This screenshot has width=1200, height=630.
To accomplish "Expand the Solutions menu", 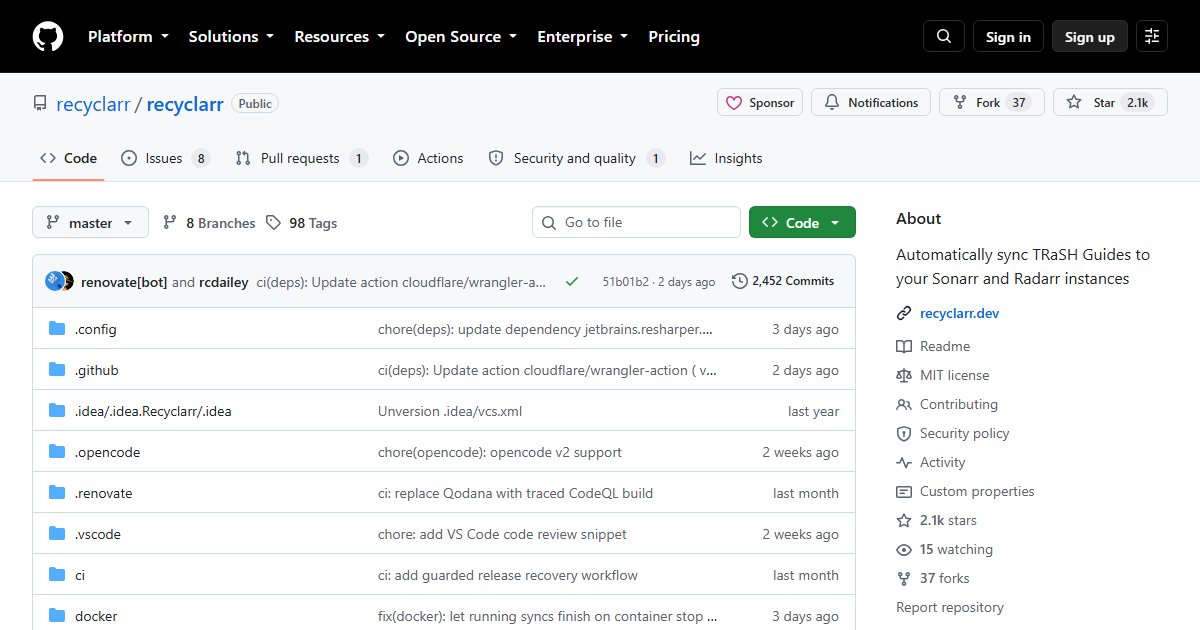I will pos(231,37).
